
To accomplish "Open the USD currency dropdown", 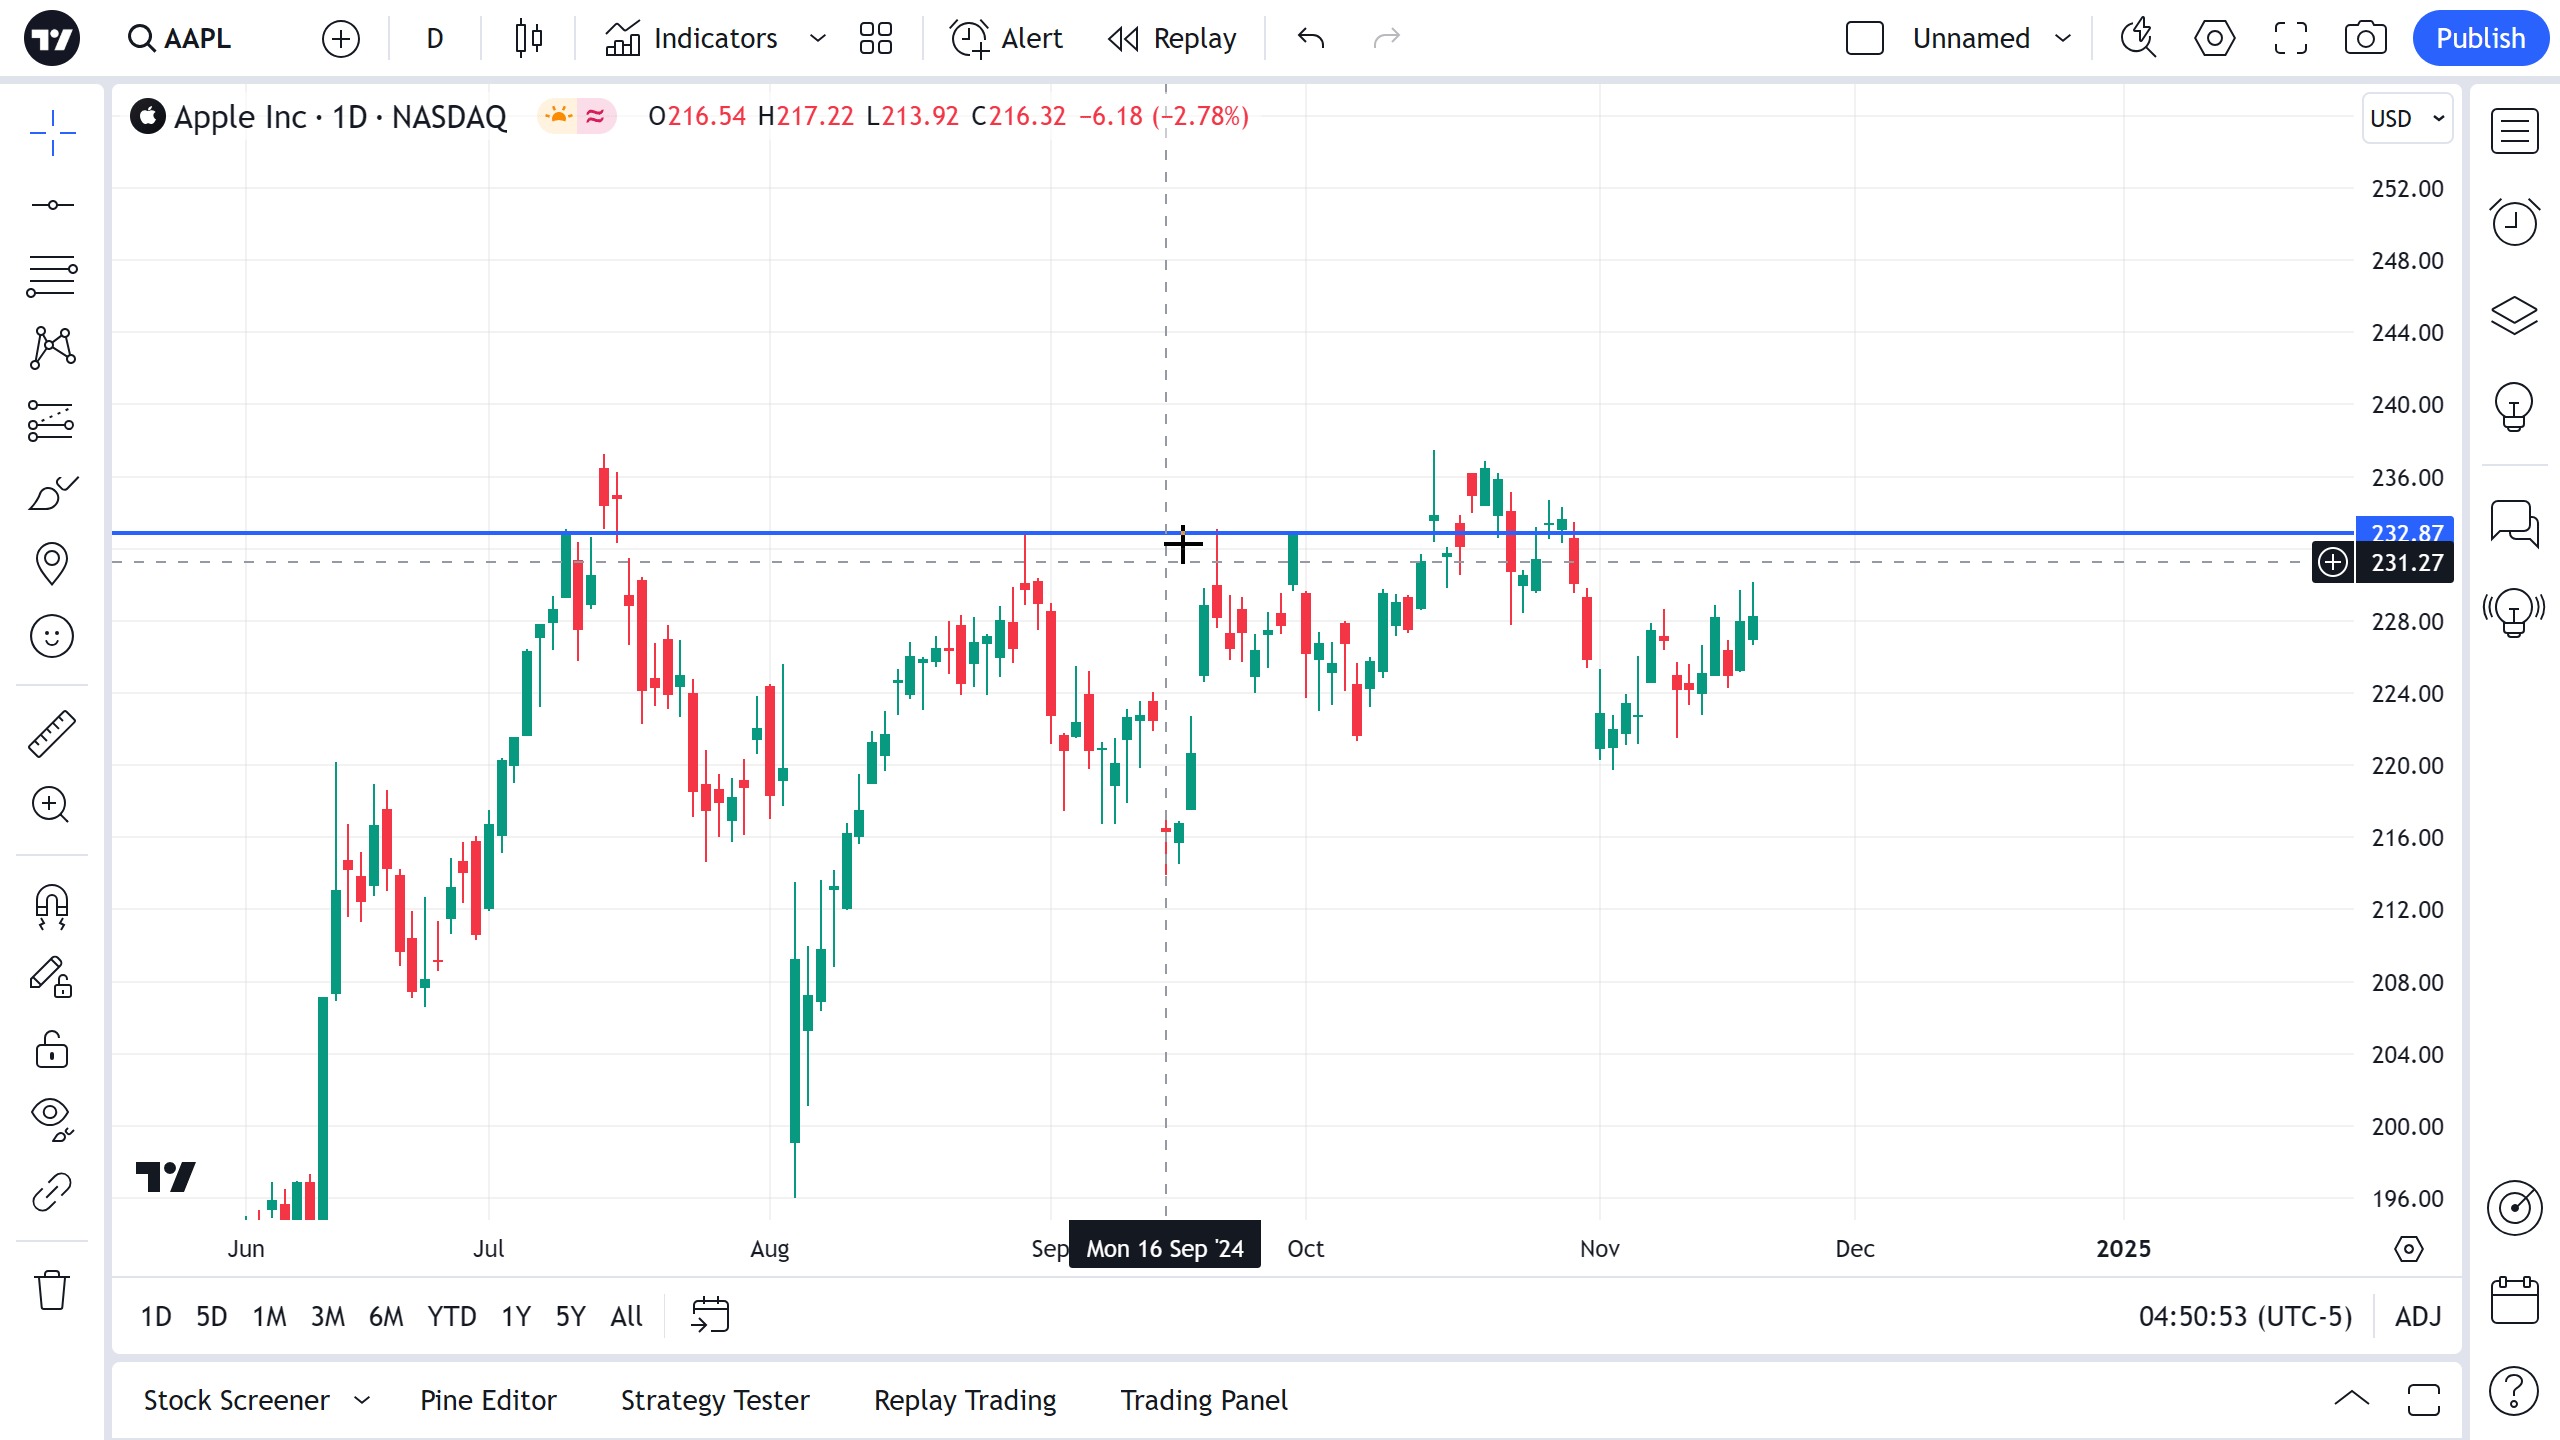I will pos(2407,118).
